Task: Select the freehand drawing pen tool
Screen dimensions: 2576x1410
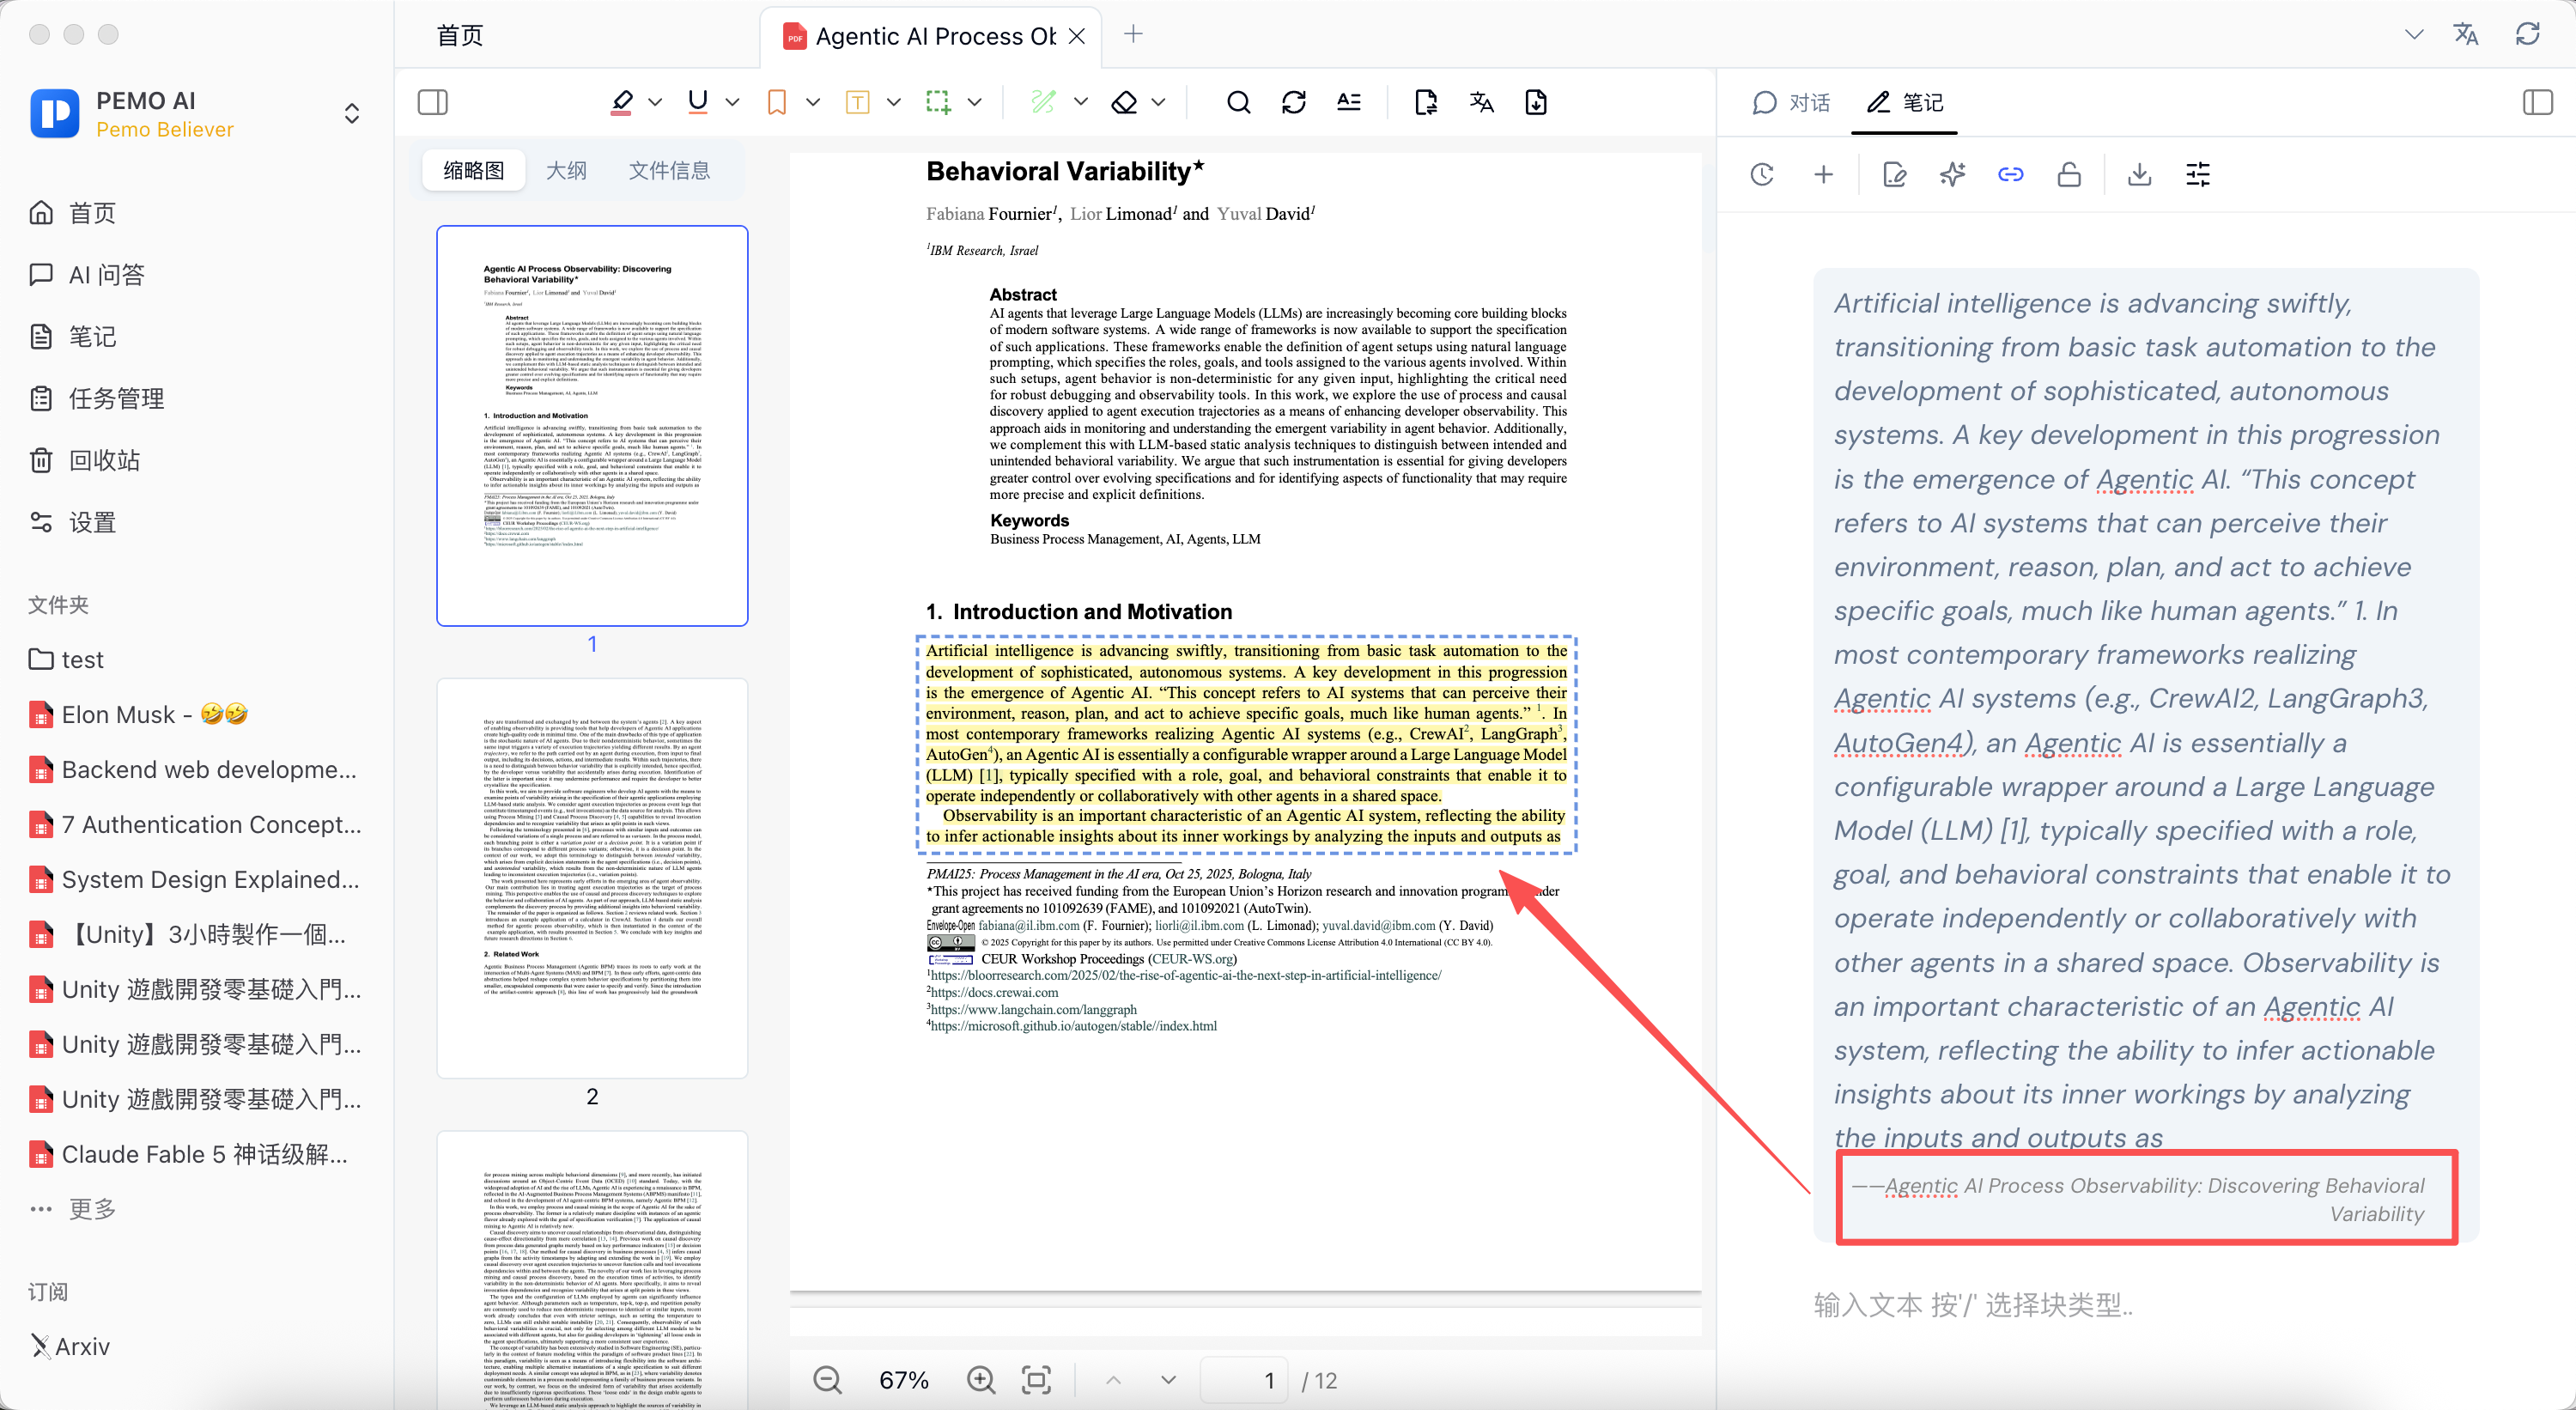Action: [x=1043, y=102]
